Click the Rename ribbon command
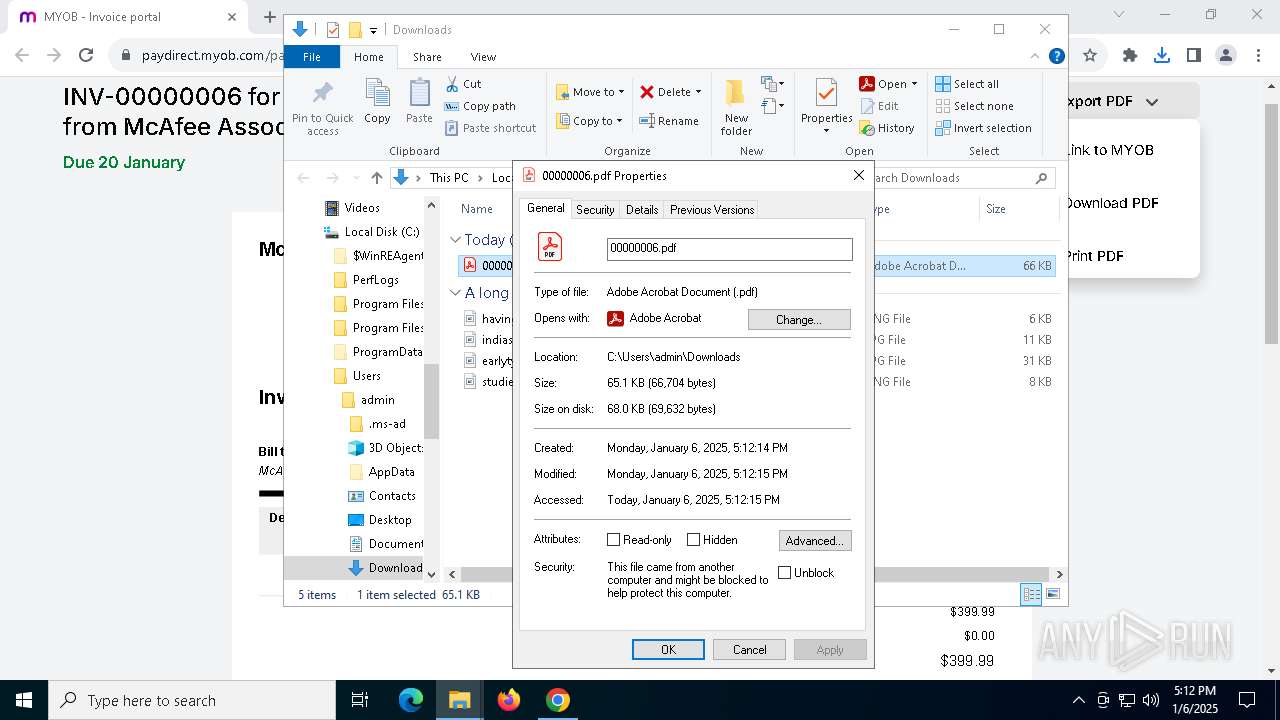This screenshot has width=1280, height=720. pyautogui.click(x=669, y=121)
